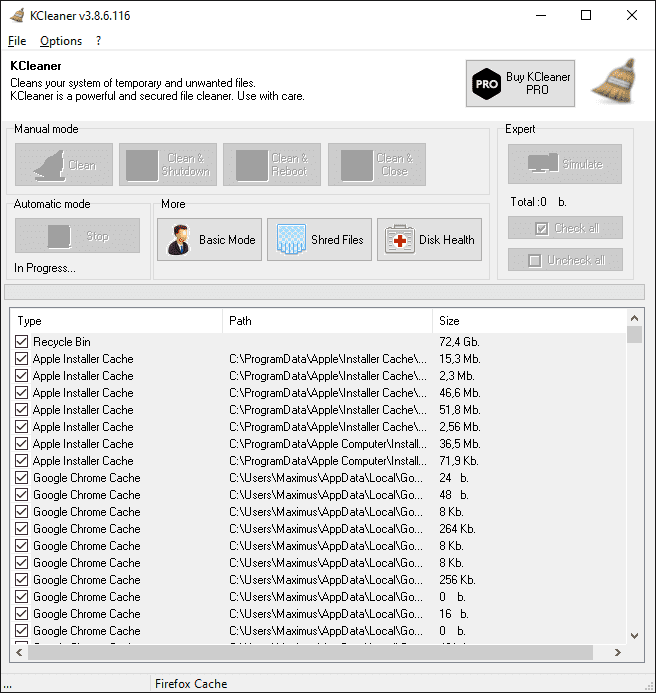Image resolution: width=656 pixels, height=693 pixels.
Task: Click the horizontal scroll right arrow
Action: pyautogui.click(x=618, y=652)
